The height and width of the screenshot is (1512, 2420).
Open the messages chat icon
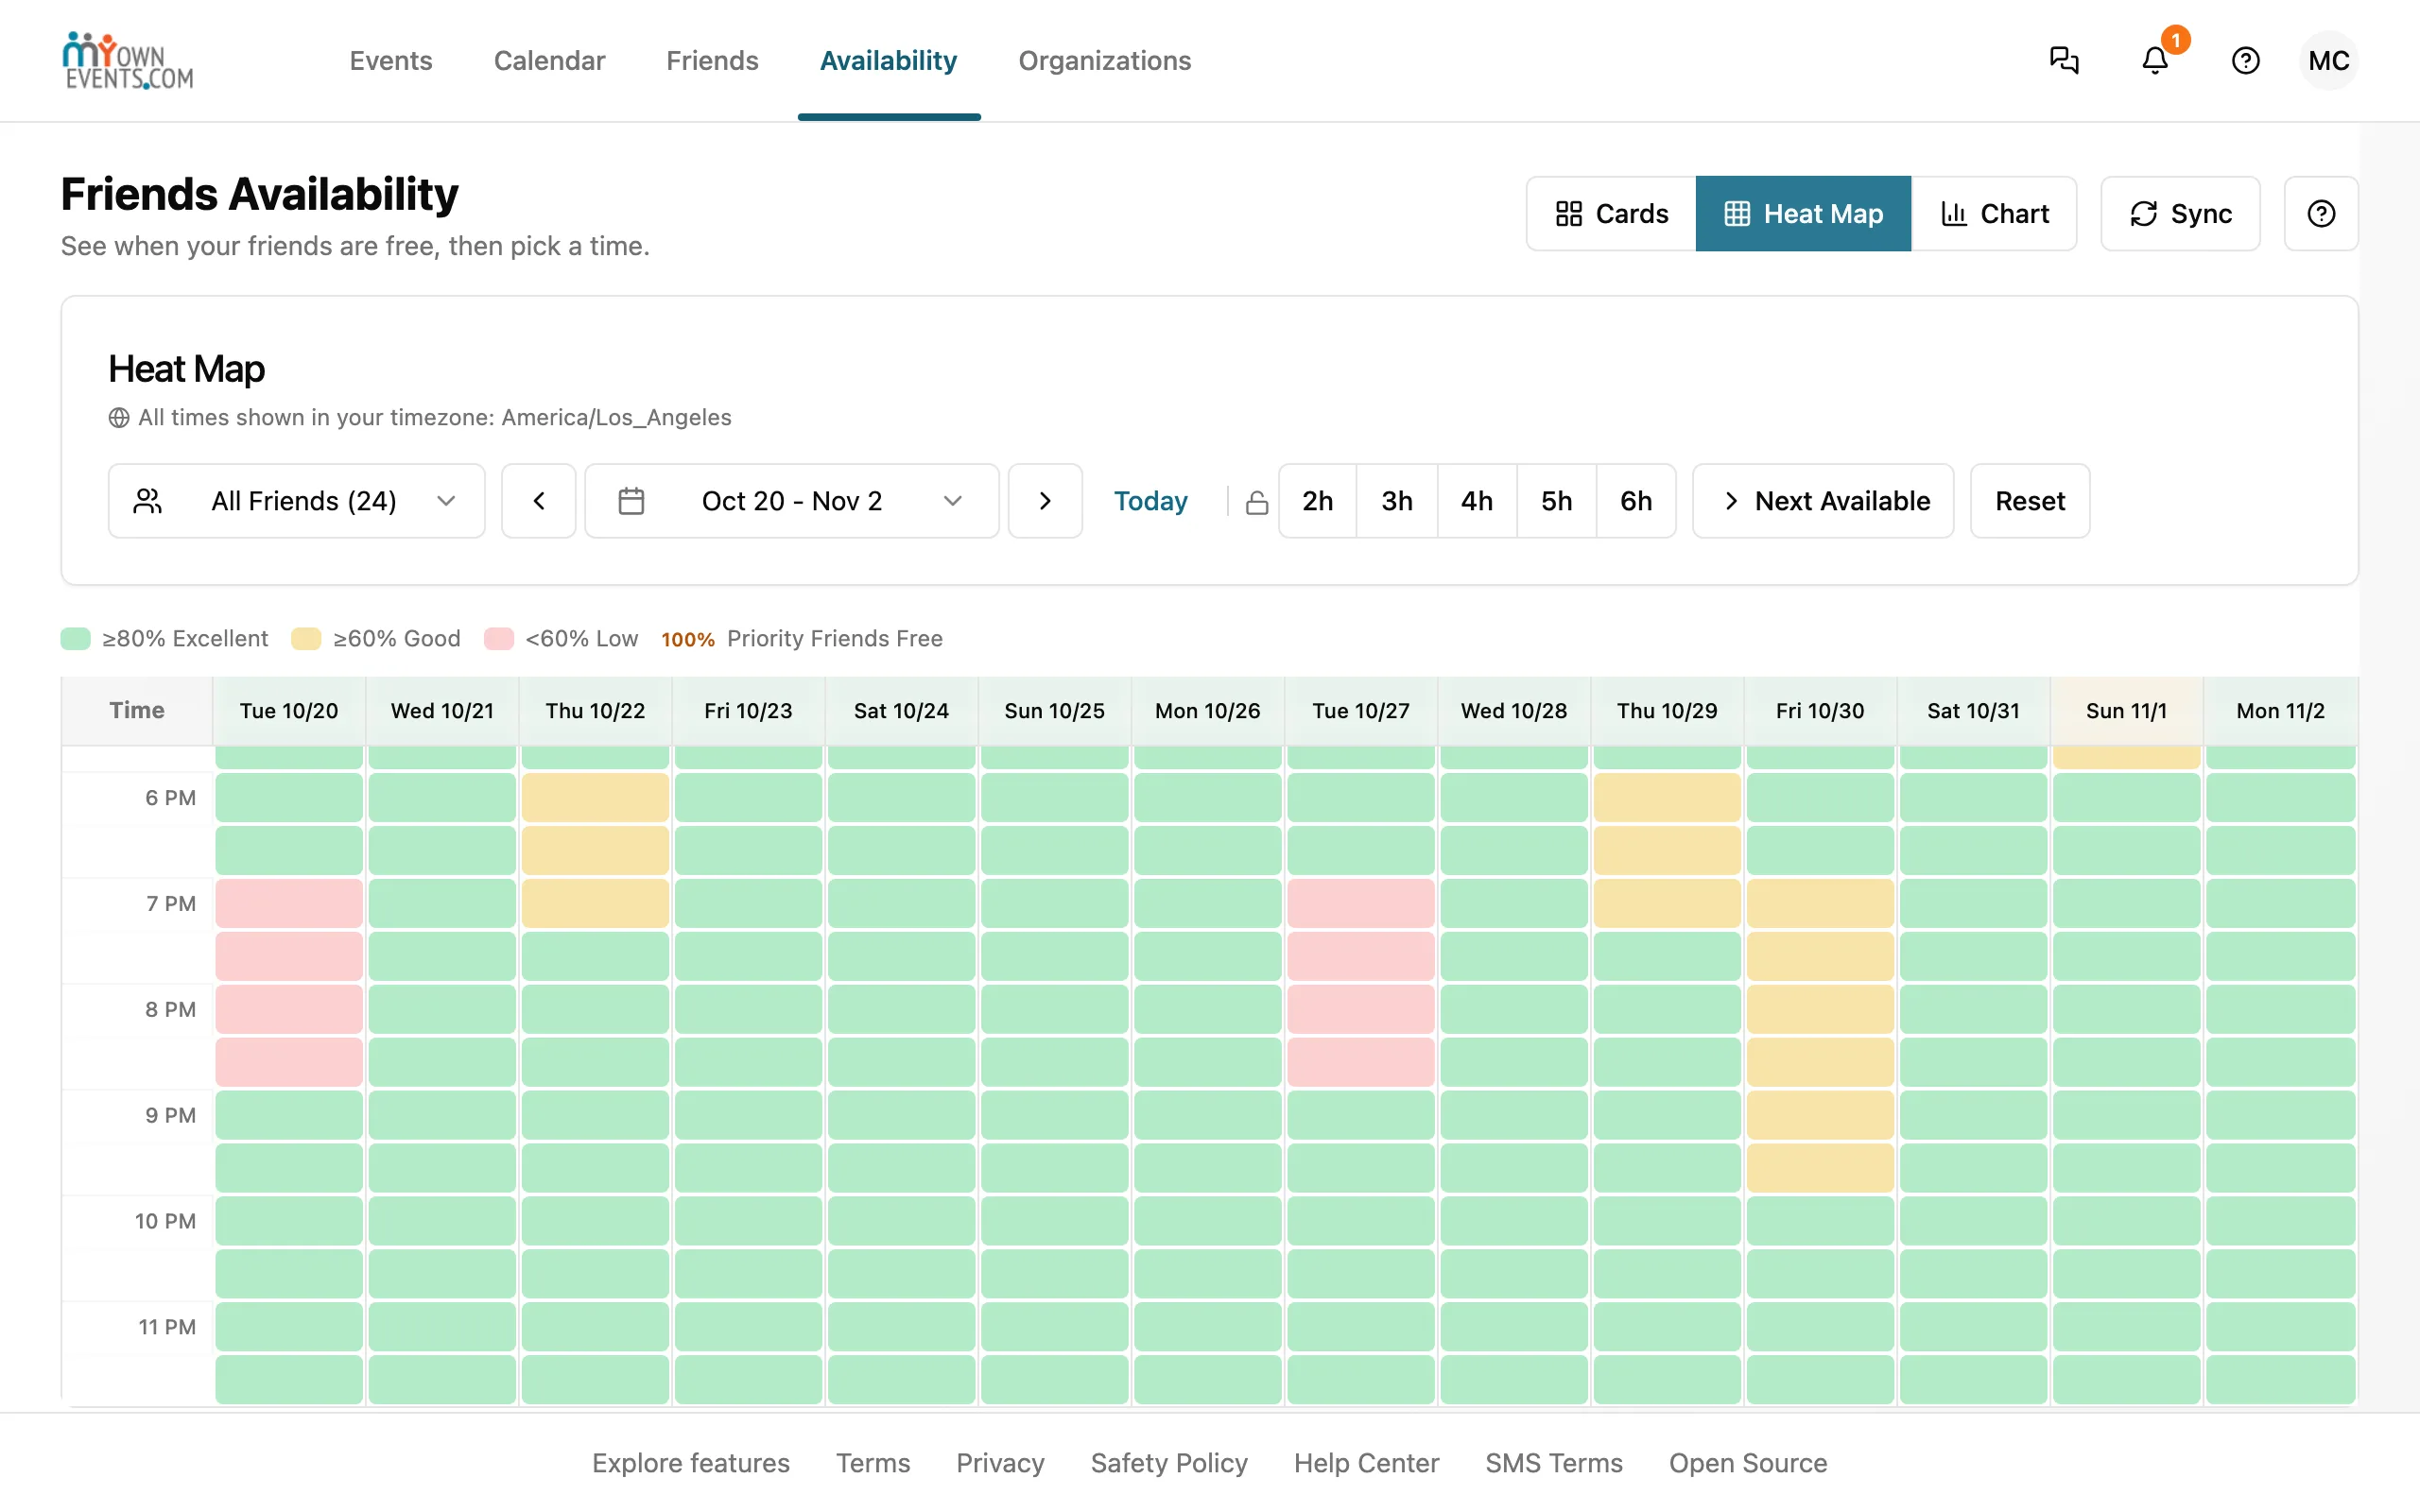[2064, 60]
